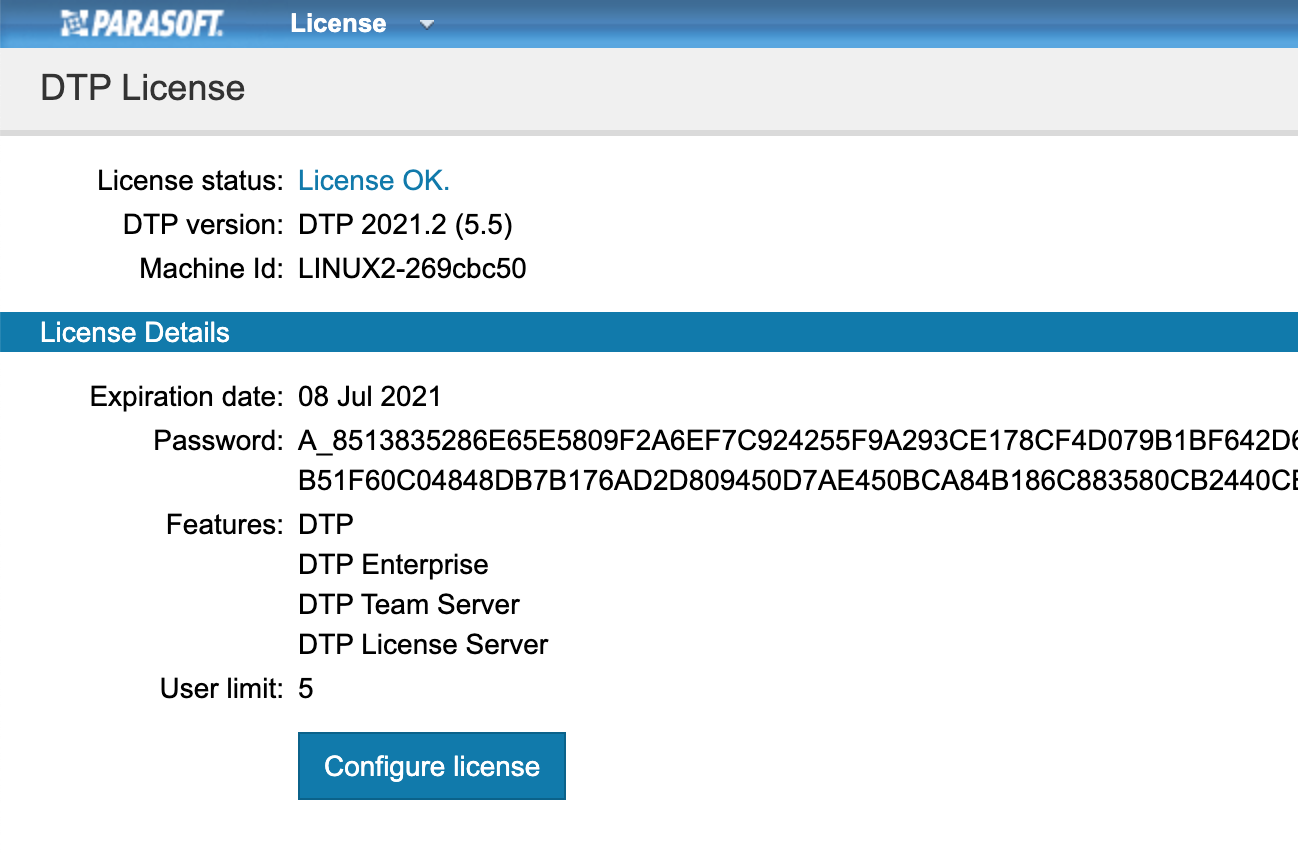Select the DTP License page title

[142, 88]
